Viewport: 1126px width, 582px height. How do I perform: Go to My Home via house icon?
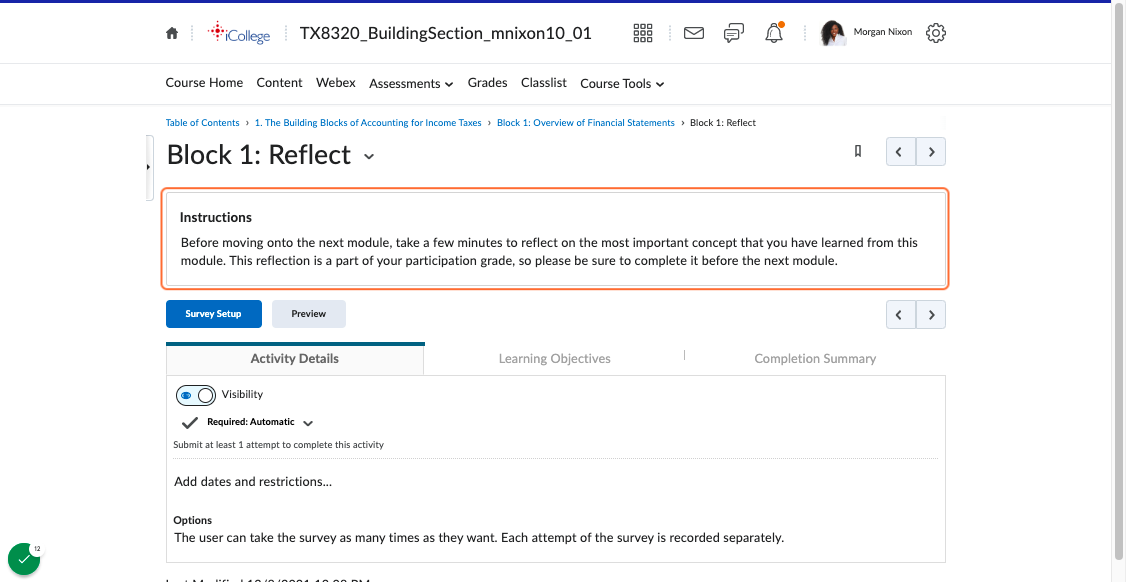coord(172,33)
